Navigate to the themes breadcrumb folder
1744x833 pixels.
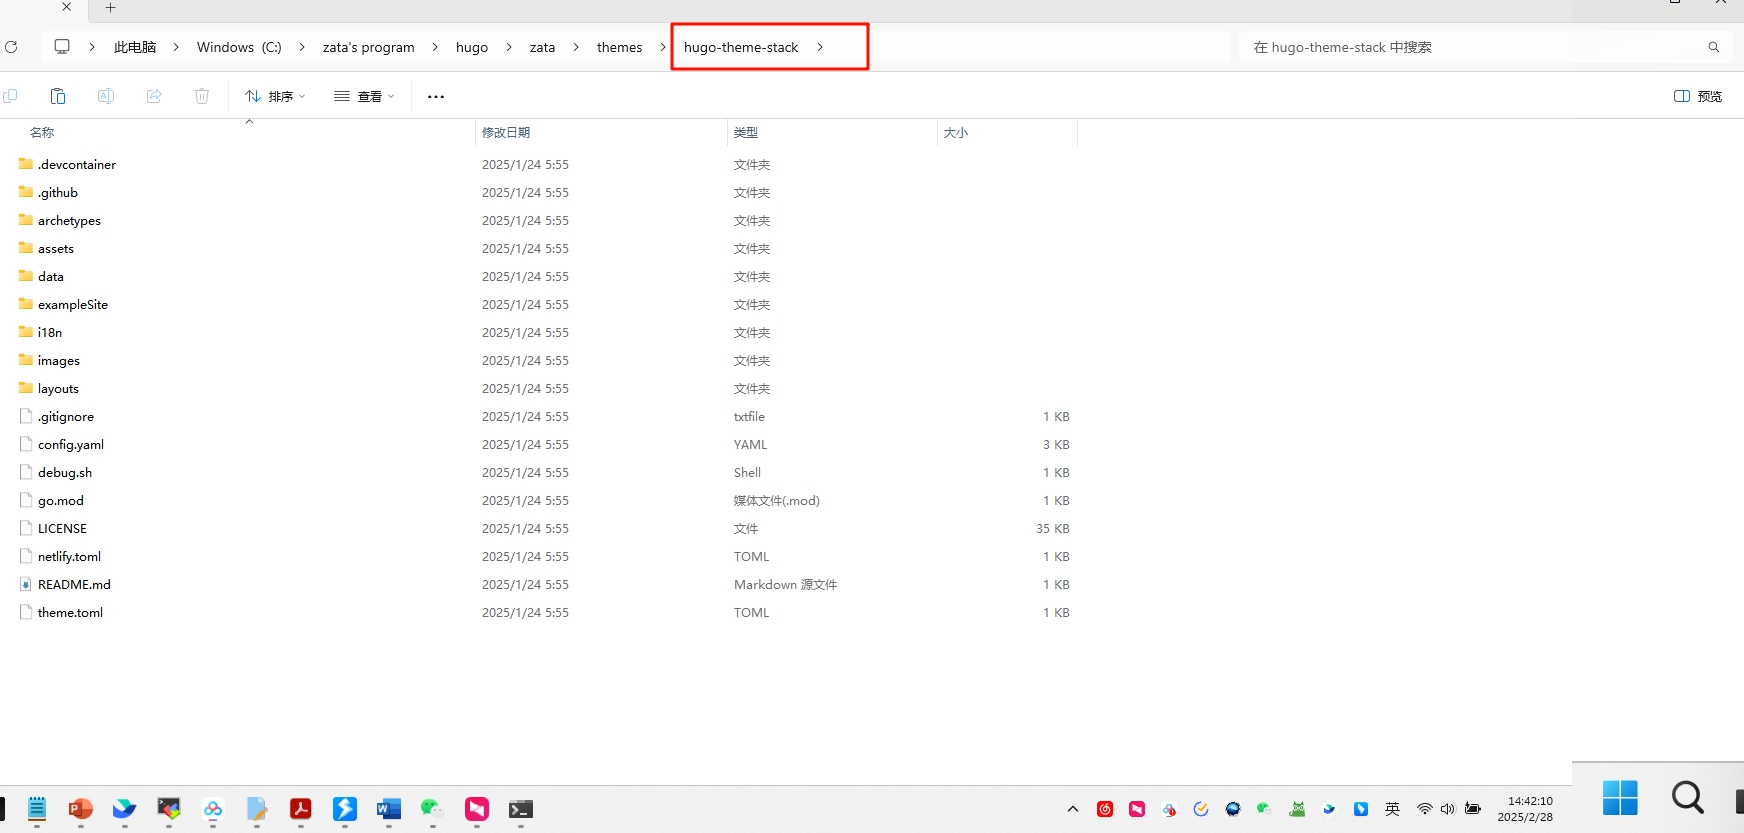coord(619,47)
